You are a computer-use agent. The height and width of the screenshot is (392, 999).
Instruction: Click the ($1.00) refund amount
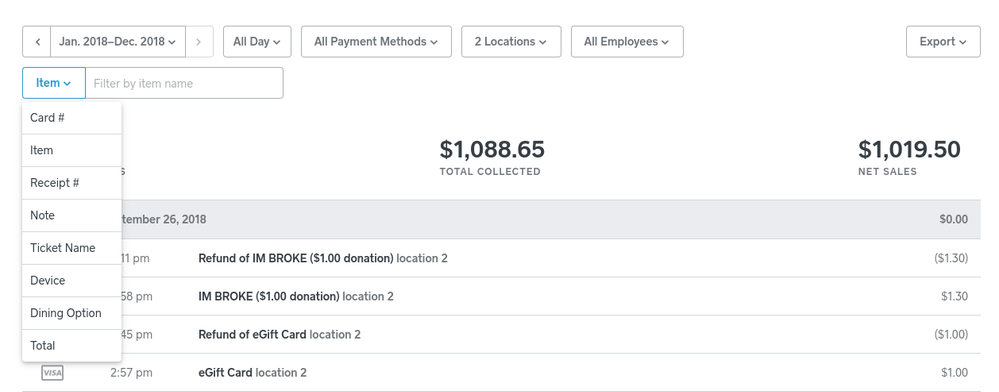coord(951,335)
